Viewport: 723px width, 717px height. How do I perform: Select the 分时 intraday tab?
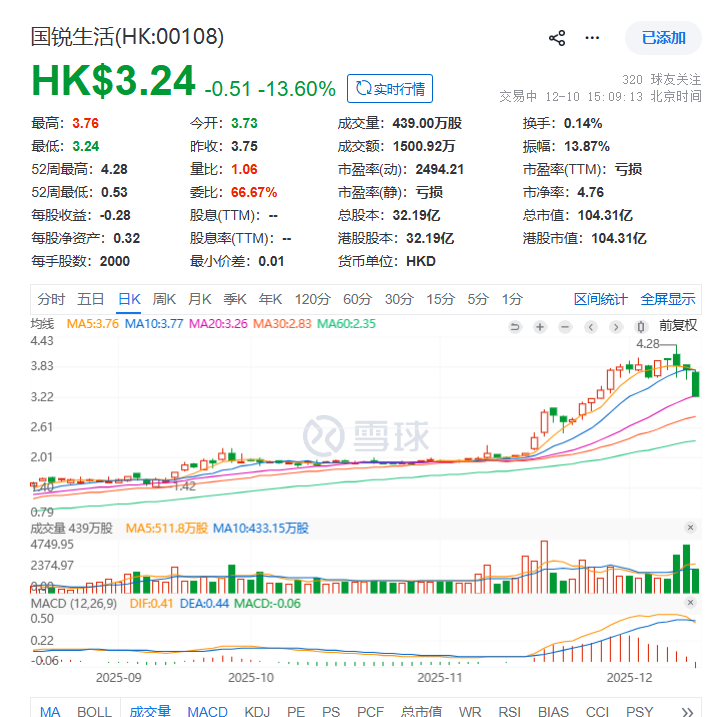51,299
